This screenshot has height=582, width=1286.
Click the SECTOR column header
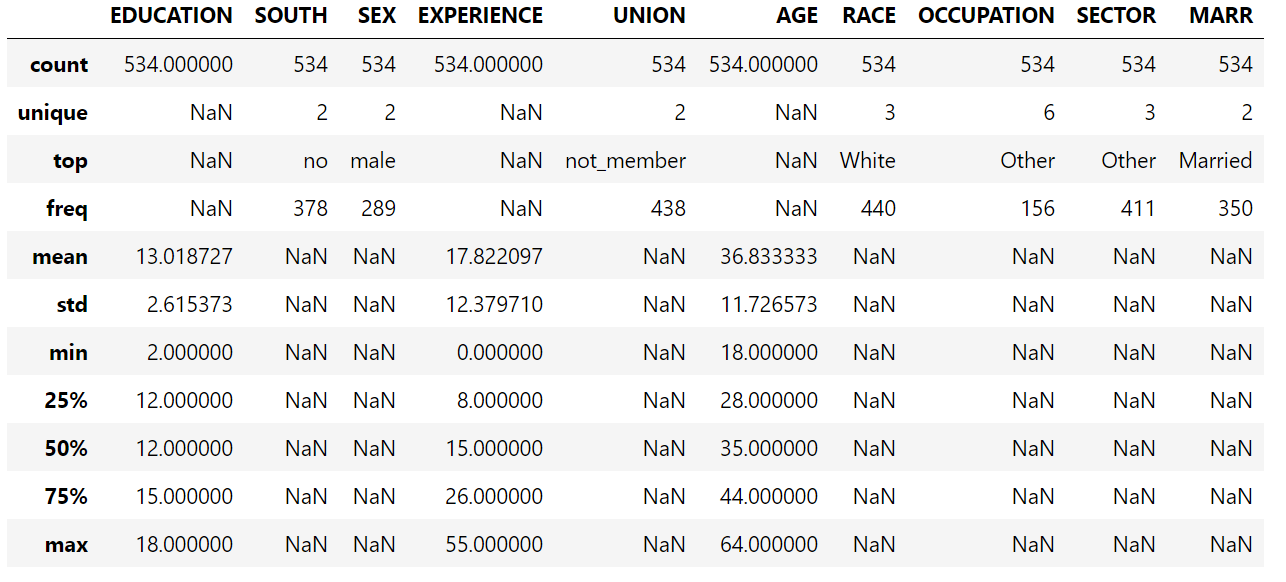click(1116, 16)
